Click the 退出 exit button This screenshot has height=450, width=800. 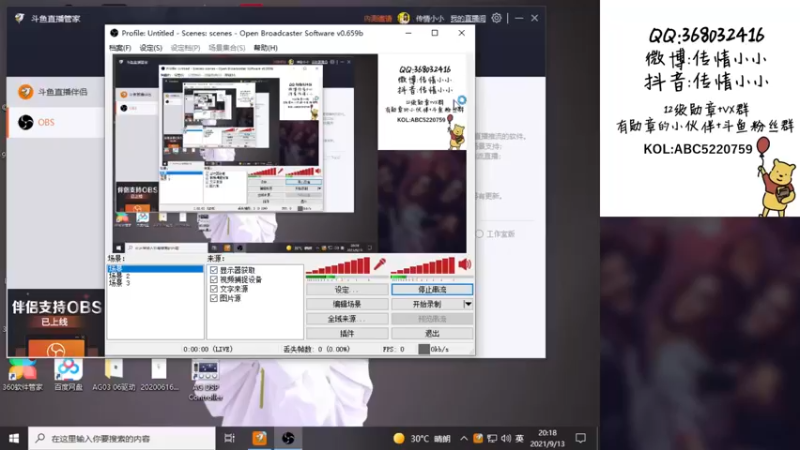432,333
